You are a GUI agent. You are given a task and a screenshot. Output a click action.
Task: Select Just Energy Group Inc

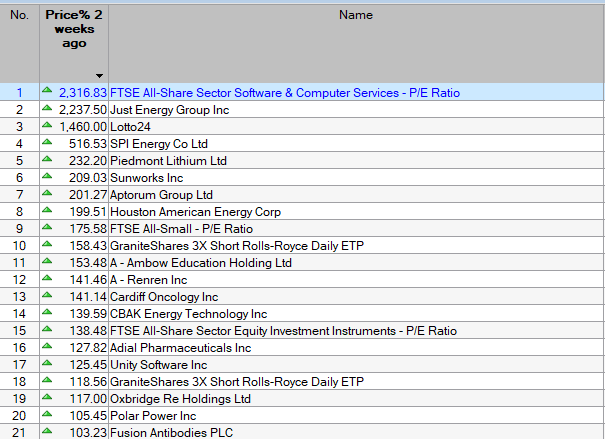click(169, 110)
